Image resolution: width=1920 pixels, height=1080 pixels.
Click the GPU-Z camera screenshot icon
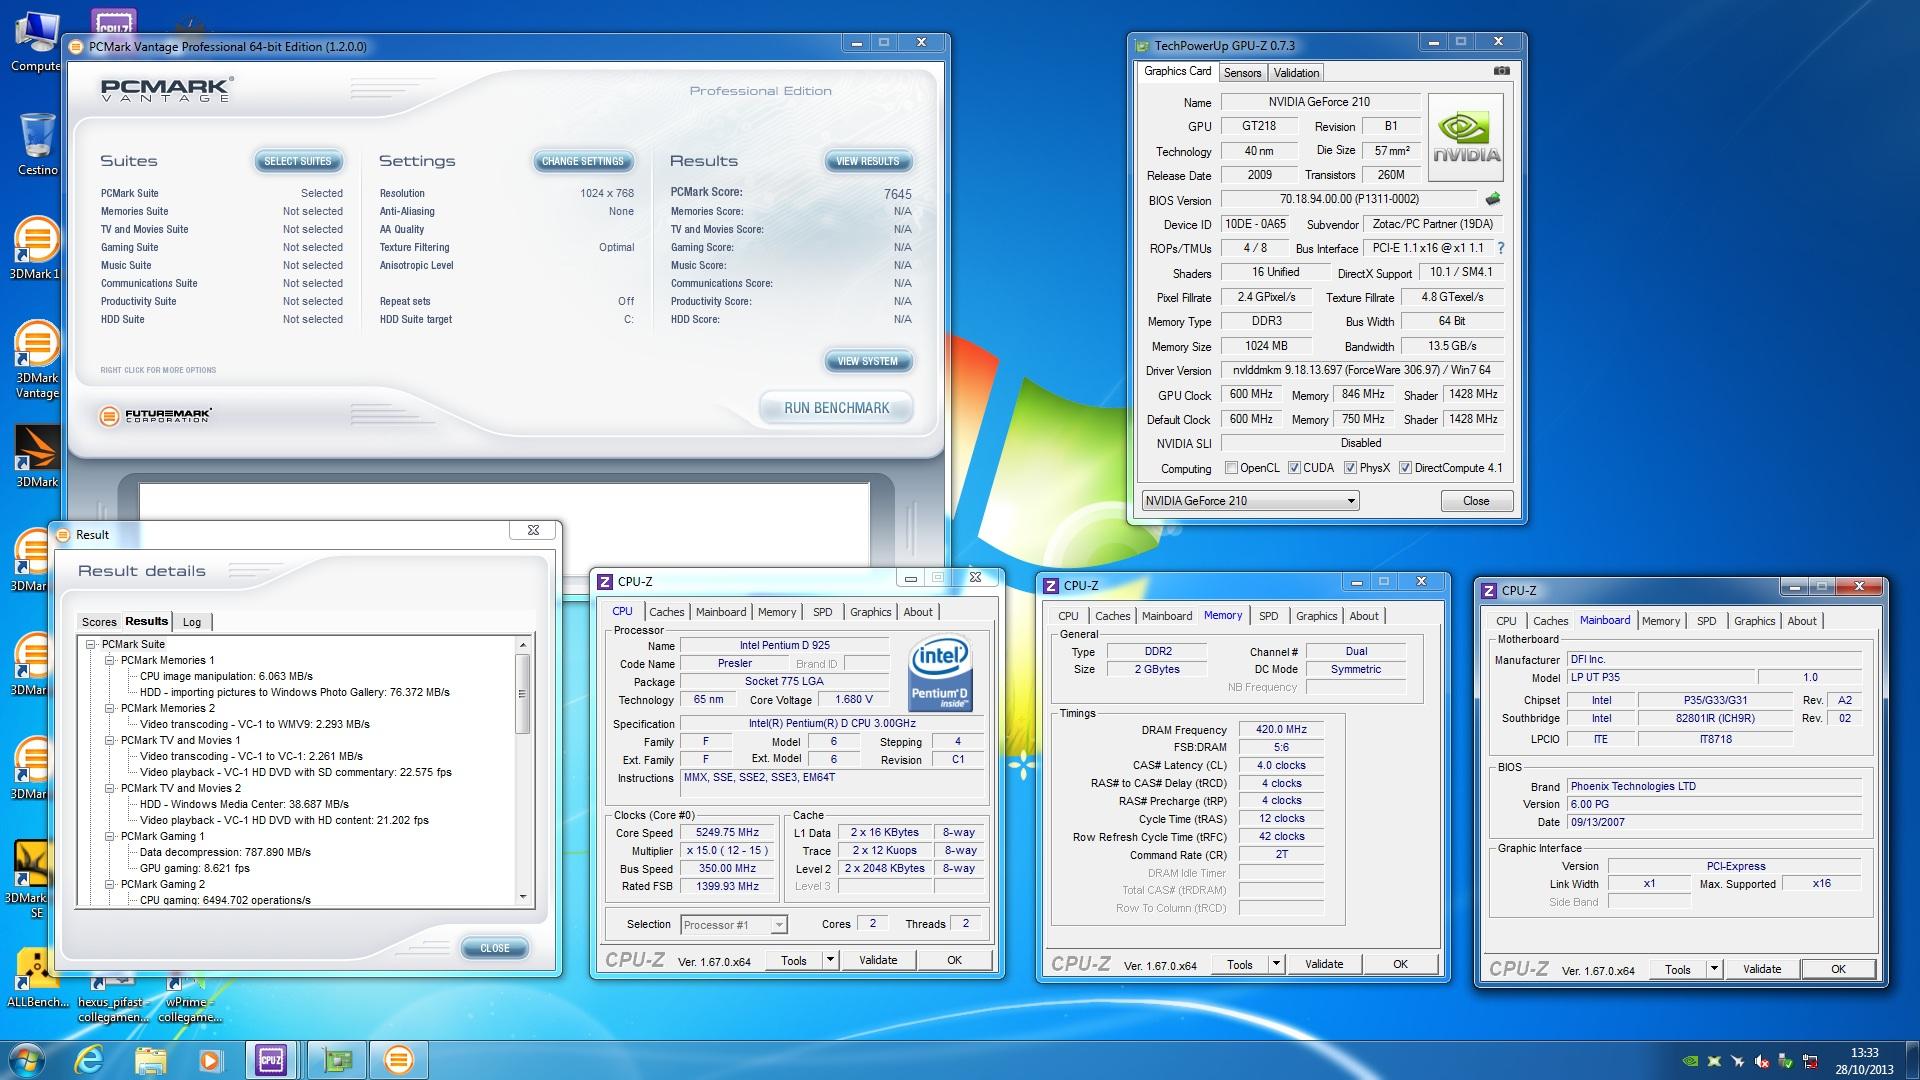pyautogui.click(x=1501, y=72)
